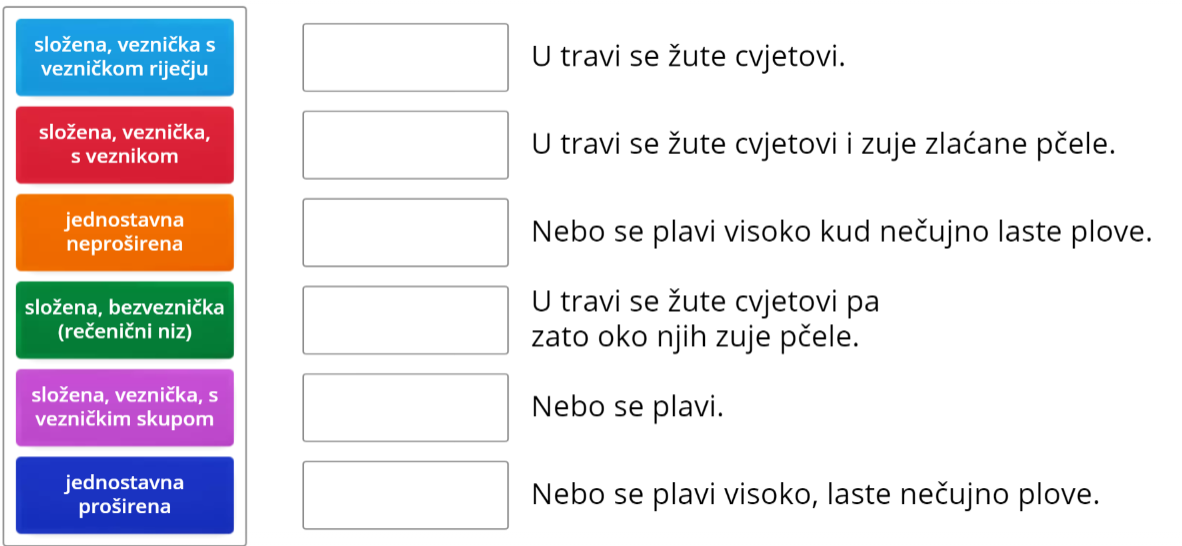
Task: Select the purple 'složena, veznička, s vezničkim skupom' tile
Action: (125, 407)
